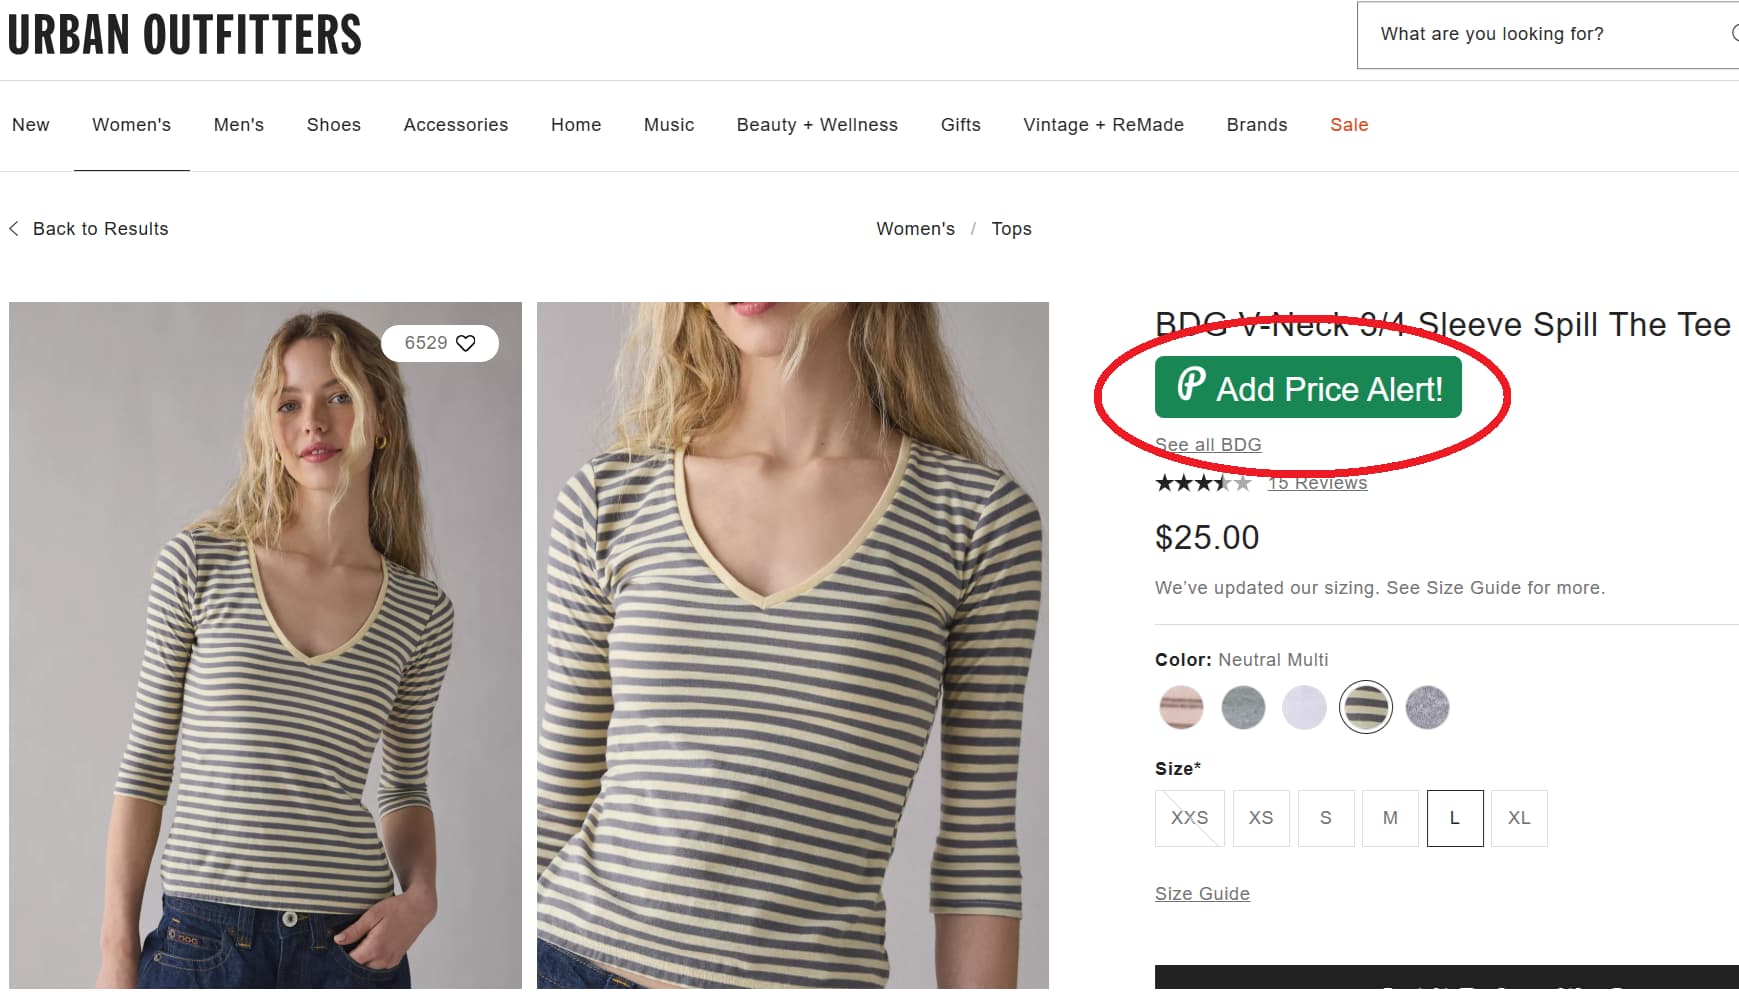The image size is (1739, 996).
Task: Open the Size Guide link
Action: coord(1201,893)
